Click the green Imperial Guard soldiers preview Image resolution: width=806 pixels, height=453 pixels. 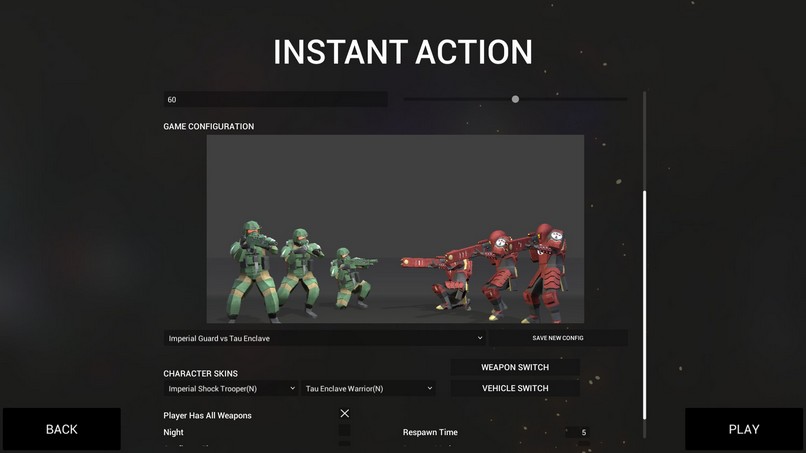[299, 271]
